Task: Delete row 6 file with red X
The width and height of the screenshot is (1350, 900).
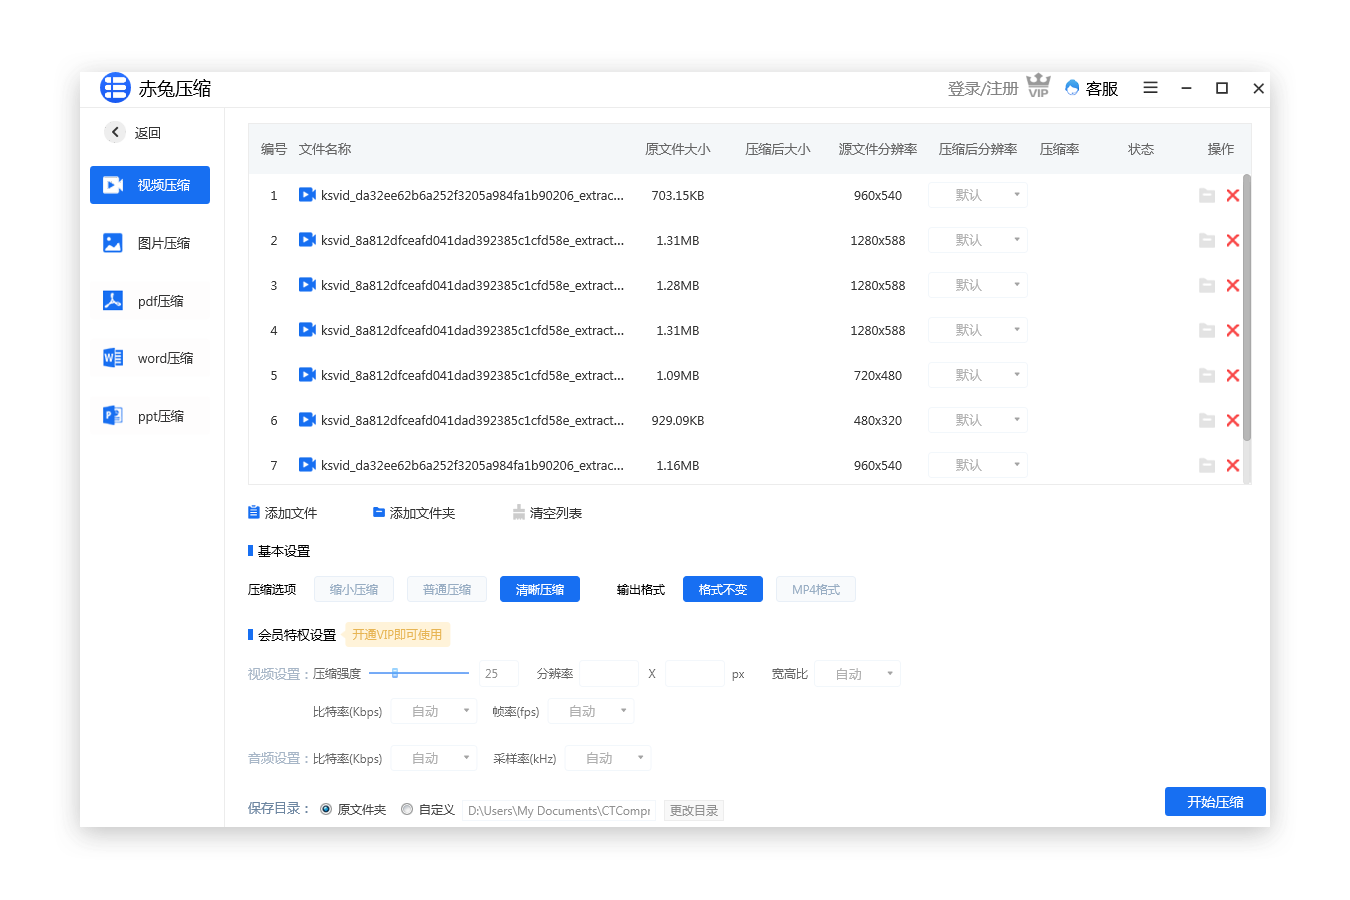Action: tap(1233, 421)
